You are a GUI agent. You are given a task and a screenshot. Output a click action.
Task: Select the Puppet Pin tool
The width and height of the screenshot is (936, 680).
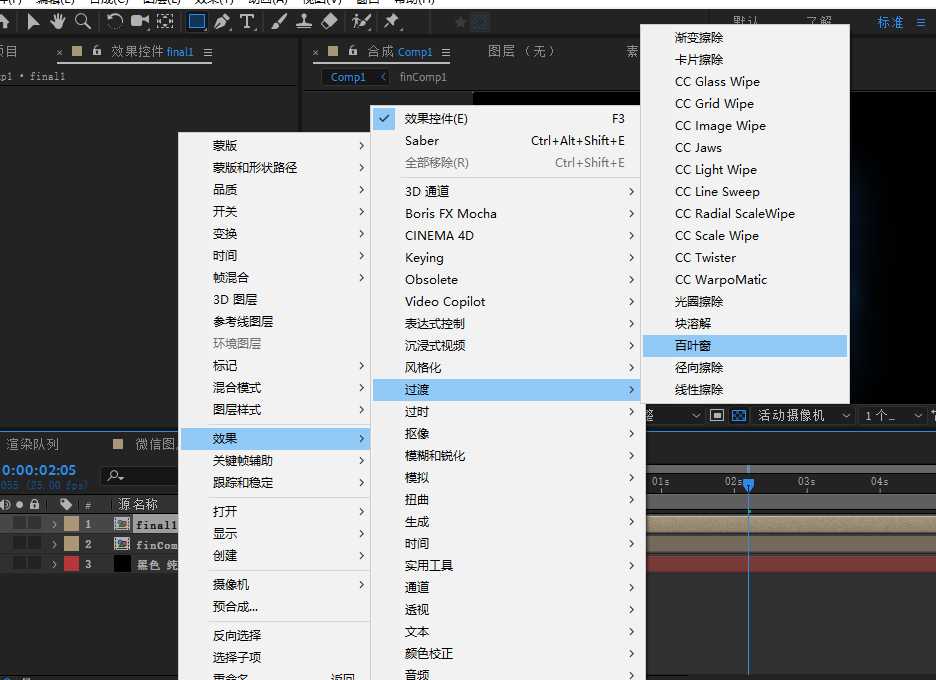pyautogui.click(x=392, y=22)
